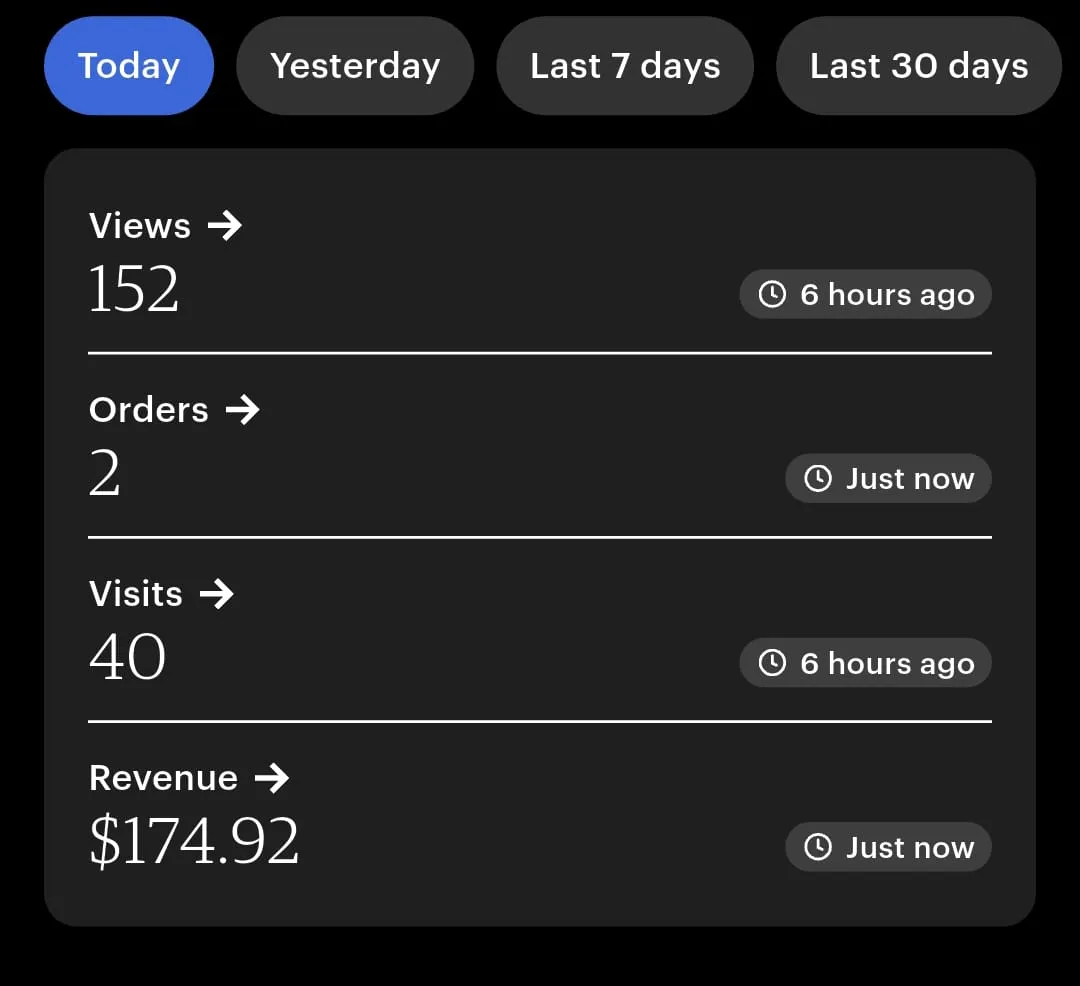Click the arrow icon next to Orders
This screenshot has width=1080, height=986.
[242, 410]
